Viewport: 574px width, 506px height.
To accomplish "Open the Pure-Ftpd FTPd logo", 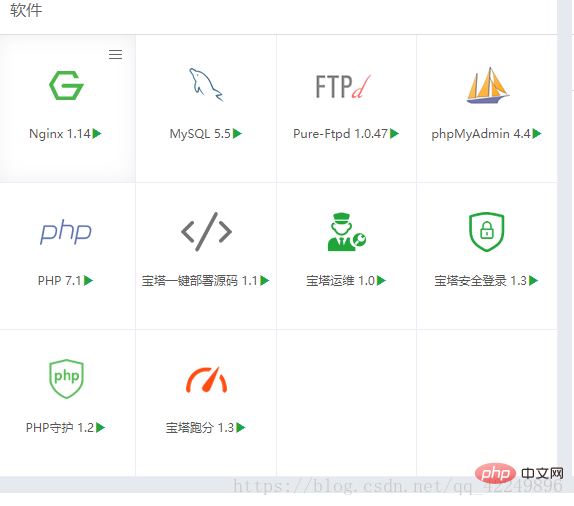I will pos(343,87).
